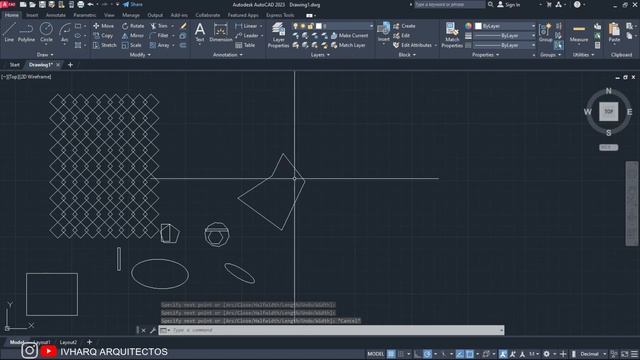Expand the Annotation panel

coord(228,55)
